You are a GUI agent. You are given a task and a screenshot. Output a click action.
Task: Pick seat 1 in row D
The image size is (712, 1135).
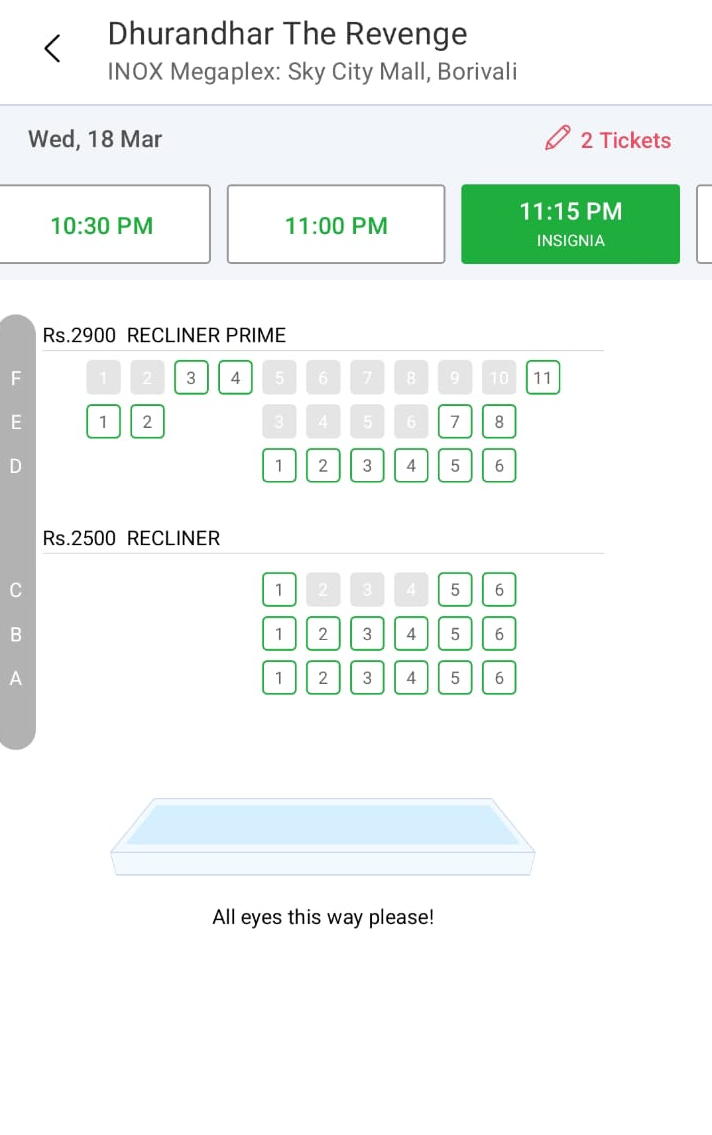(x=279, y=466)
